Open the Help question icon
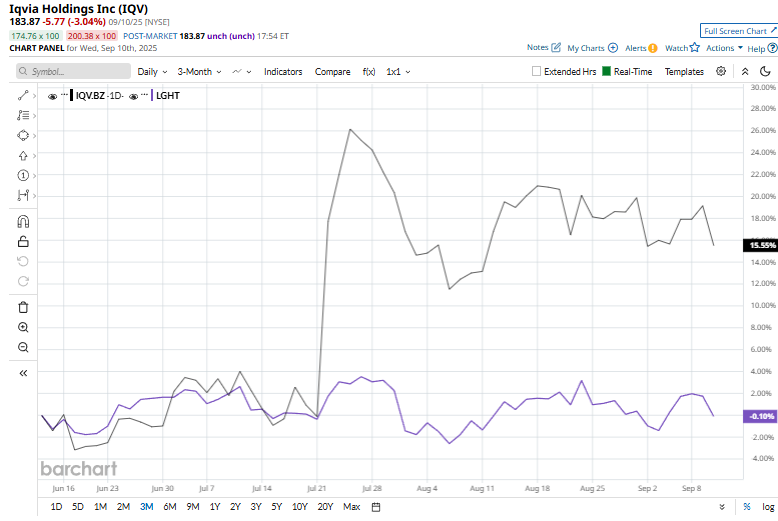This screenshot has width=778, height=521. coord(772,48)
